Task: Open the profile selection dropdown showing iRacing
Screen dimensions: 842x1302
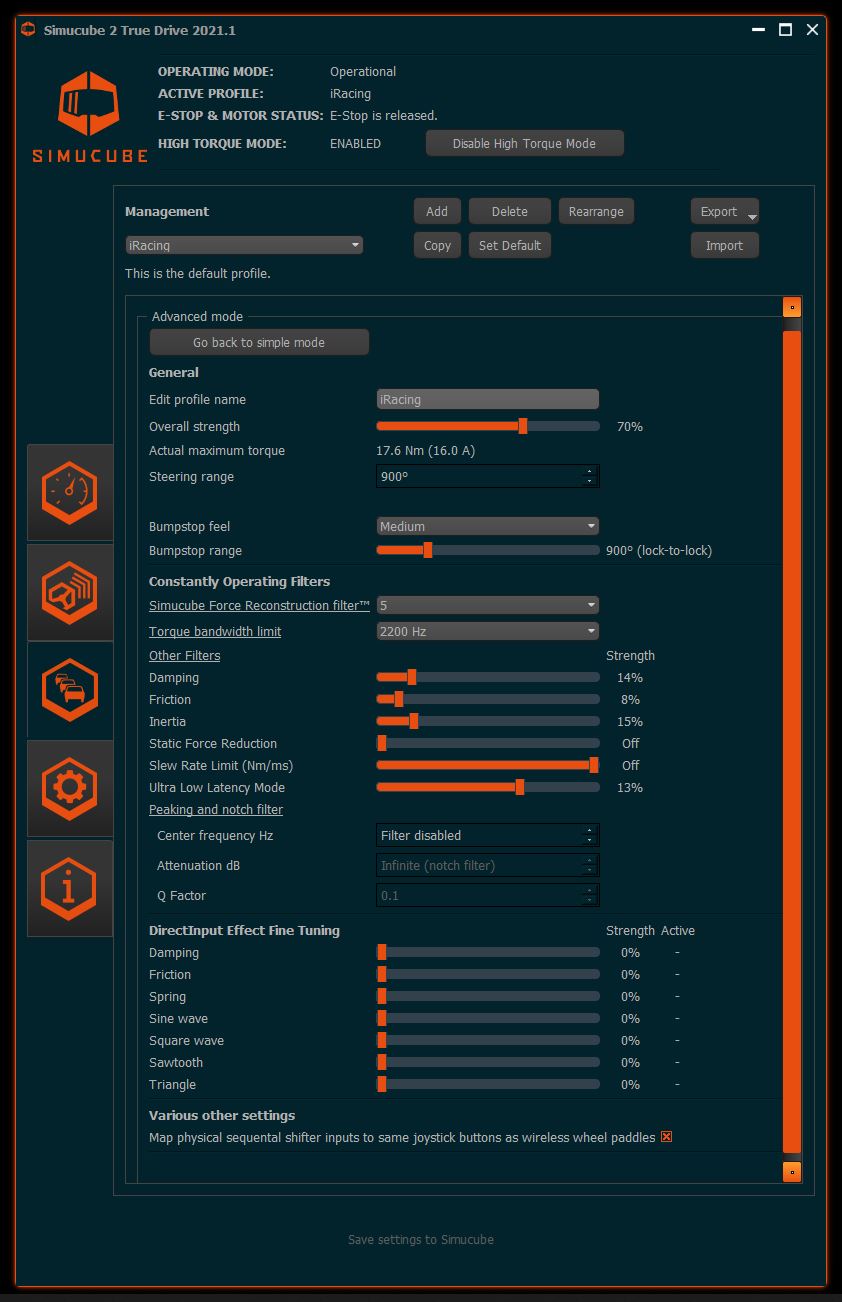Action: pos(243,245)
